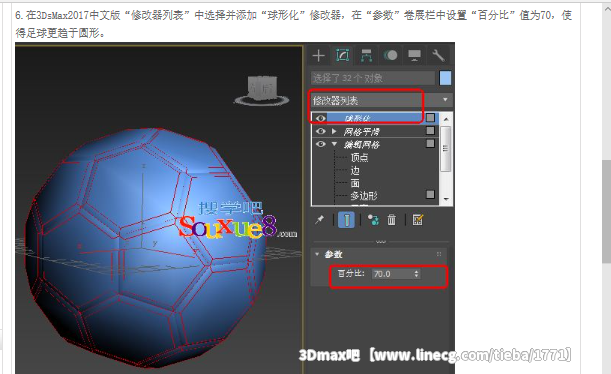Click the Pin Stack icon
The height and width of the screenshot is (374, 611).
pyautogui.click(x=320, y=220)
